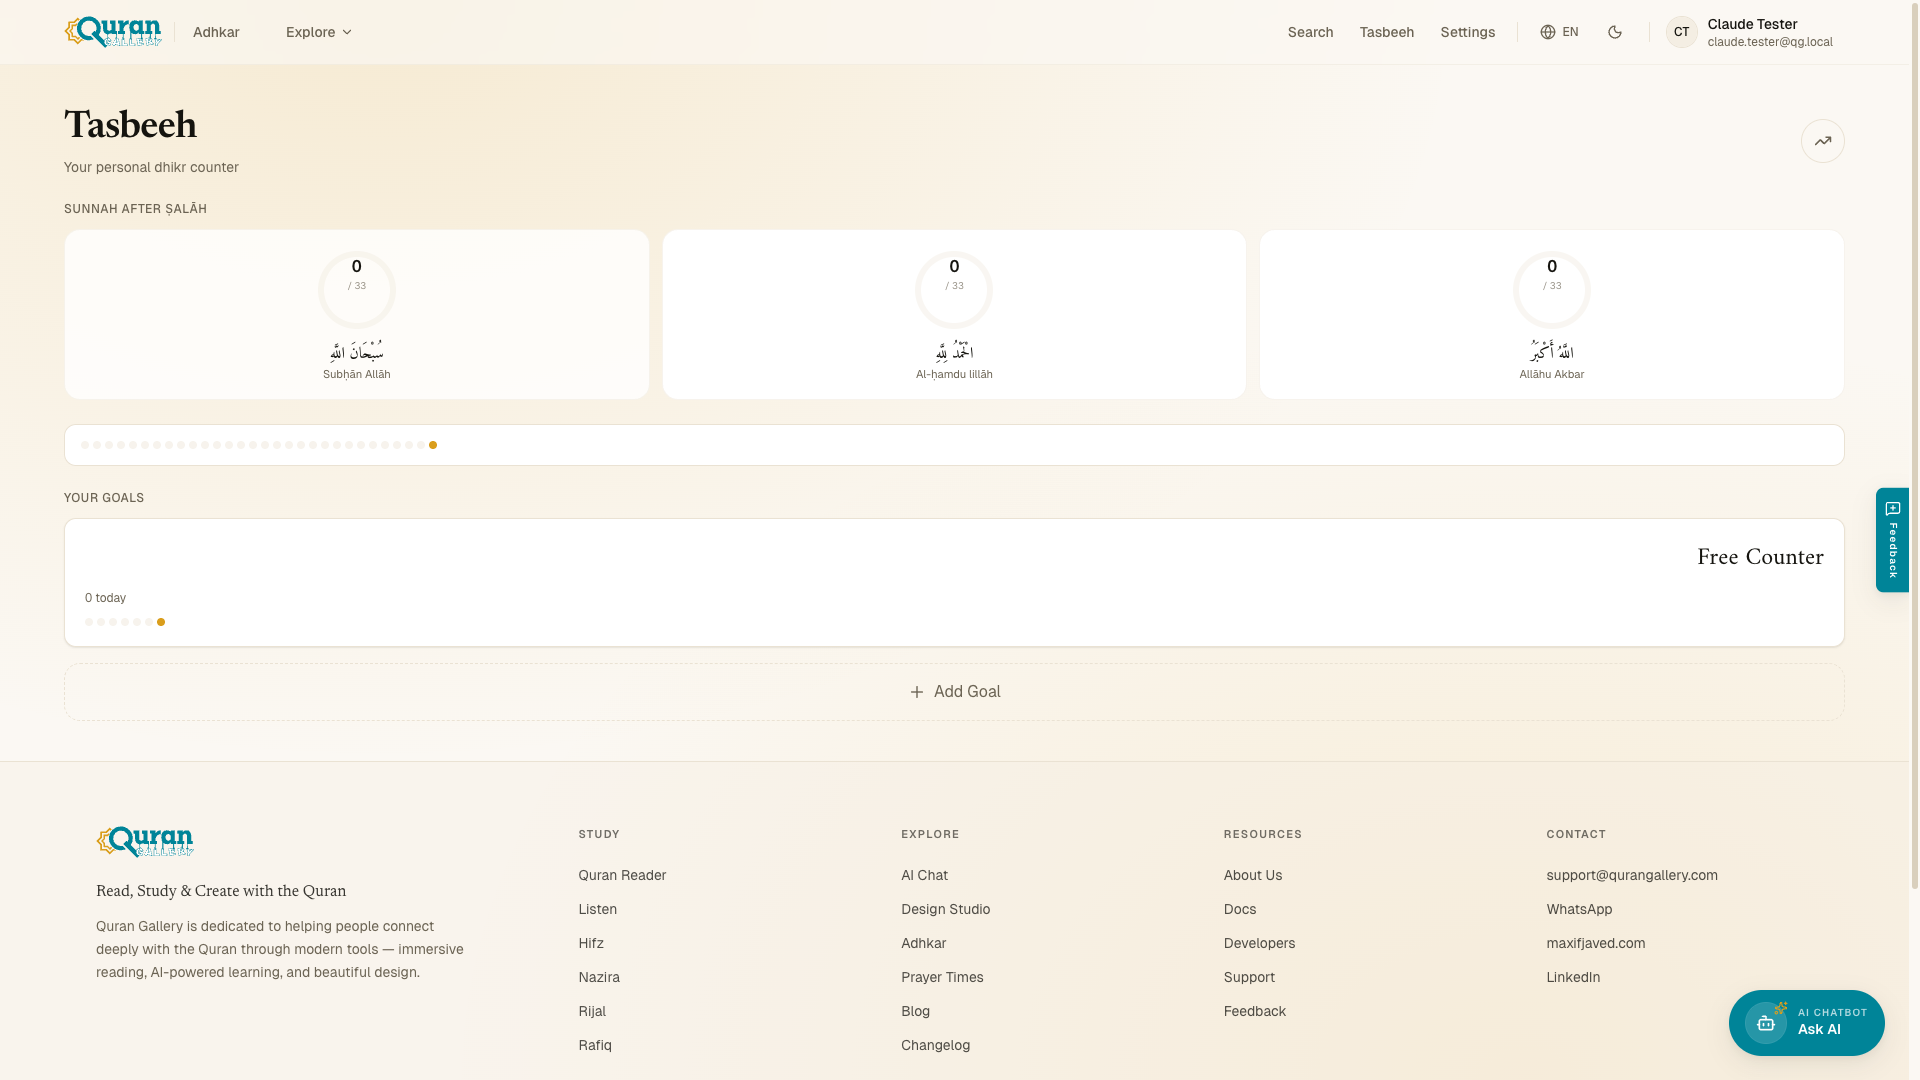Open Search in the top navigation
1920x1080 pixels.
(x=1310, y=32)
